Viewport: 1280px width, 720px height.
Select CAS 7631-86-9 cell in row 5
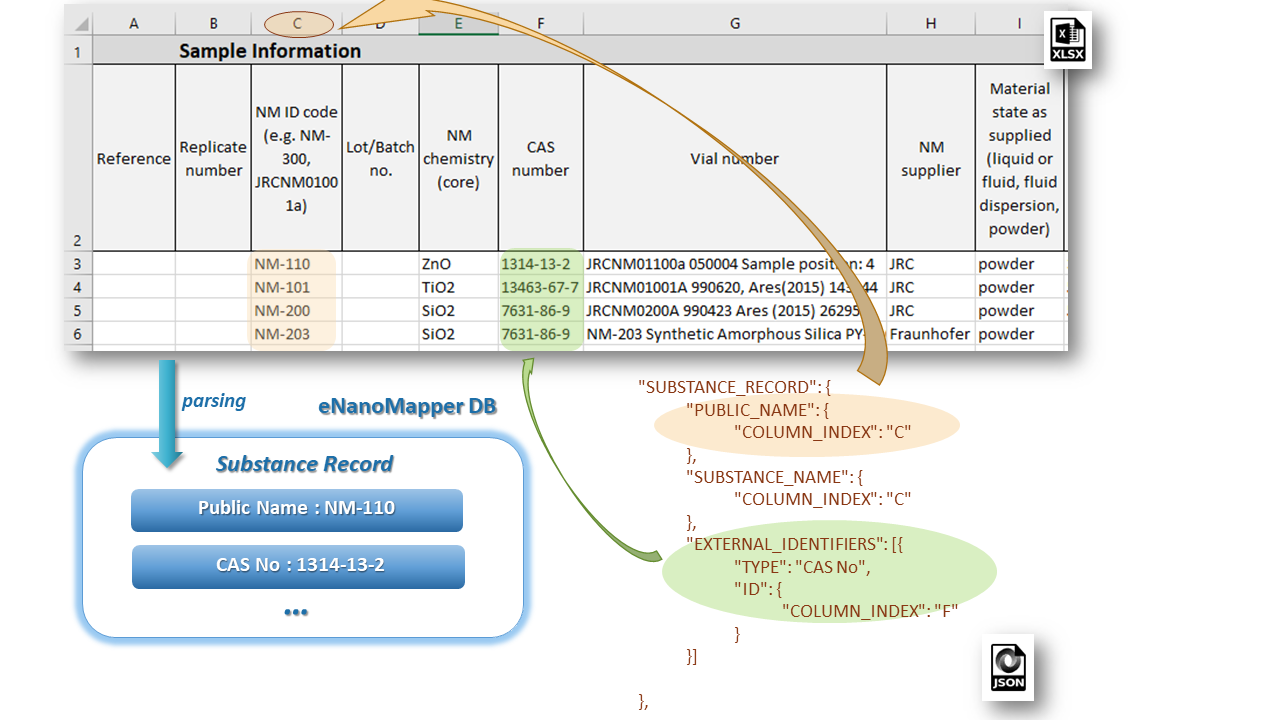pos(541,310)
